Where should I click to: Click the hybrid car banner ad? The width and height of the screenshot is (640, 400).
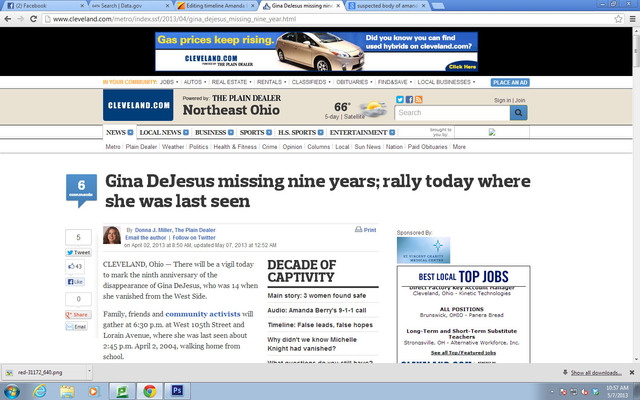point(316,51)
